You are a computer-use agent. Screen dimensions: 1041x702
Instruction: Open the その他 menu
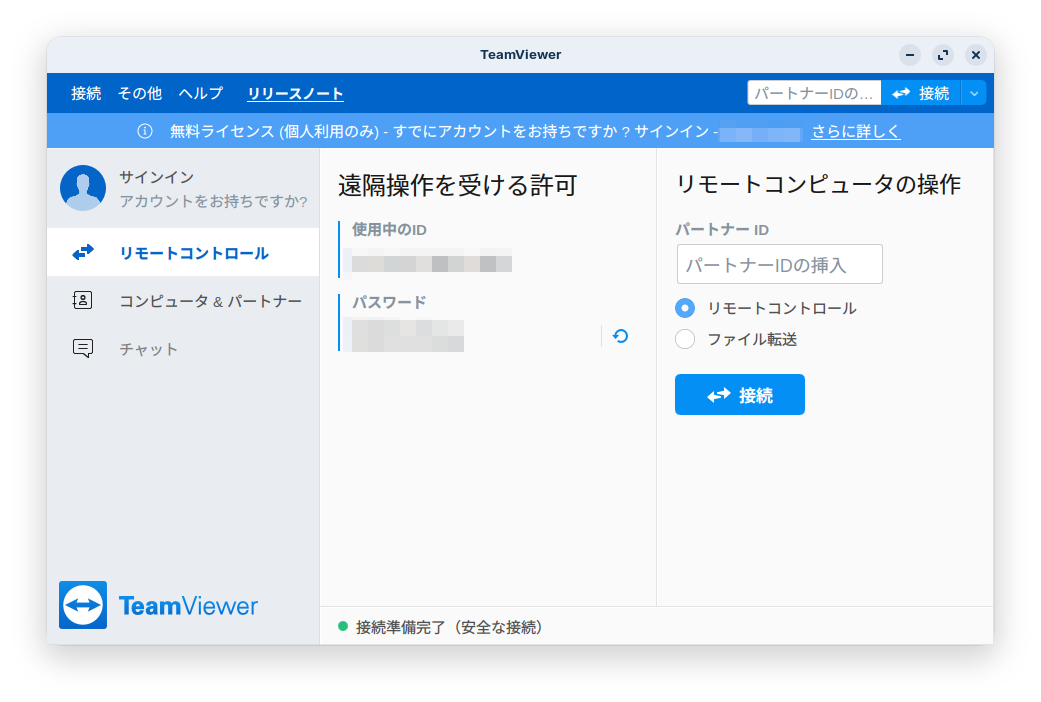[140, 94]
